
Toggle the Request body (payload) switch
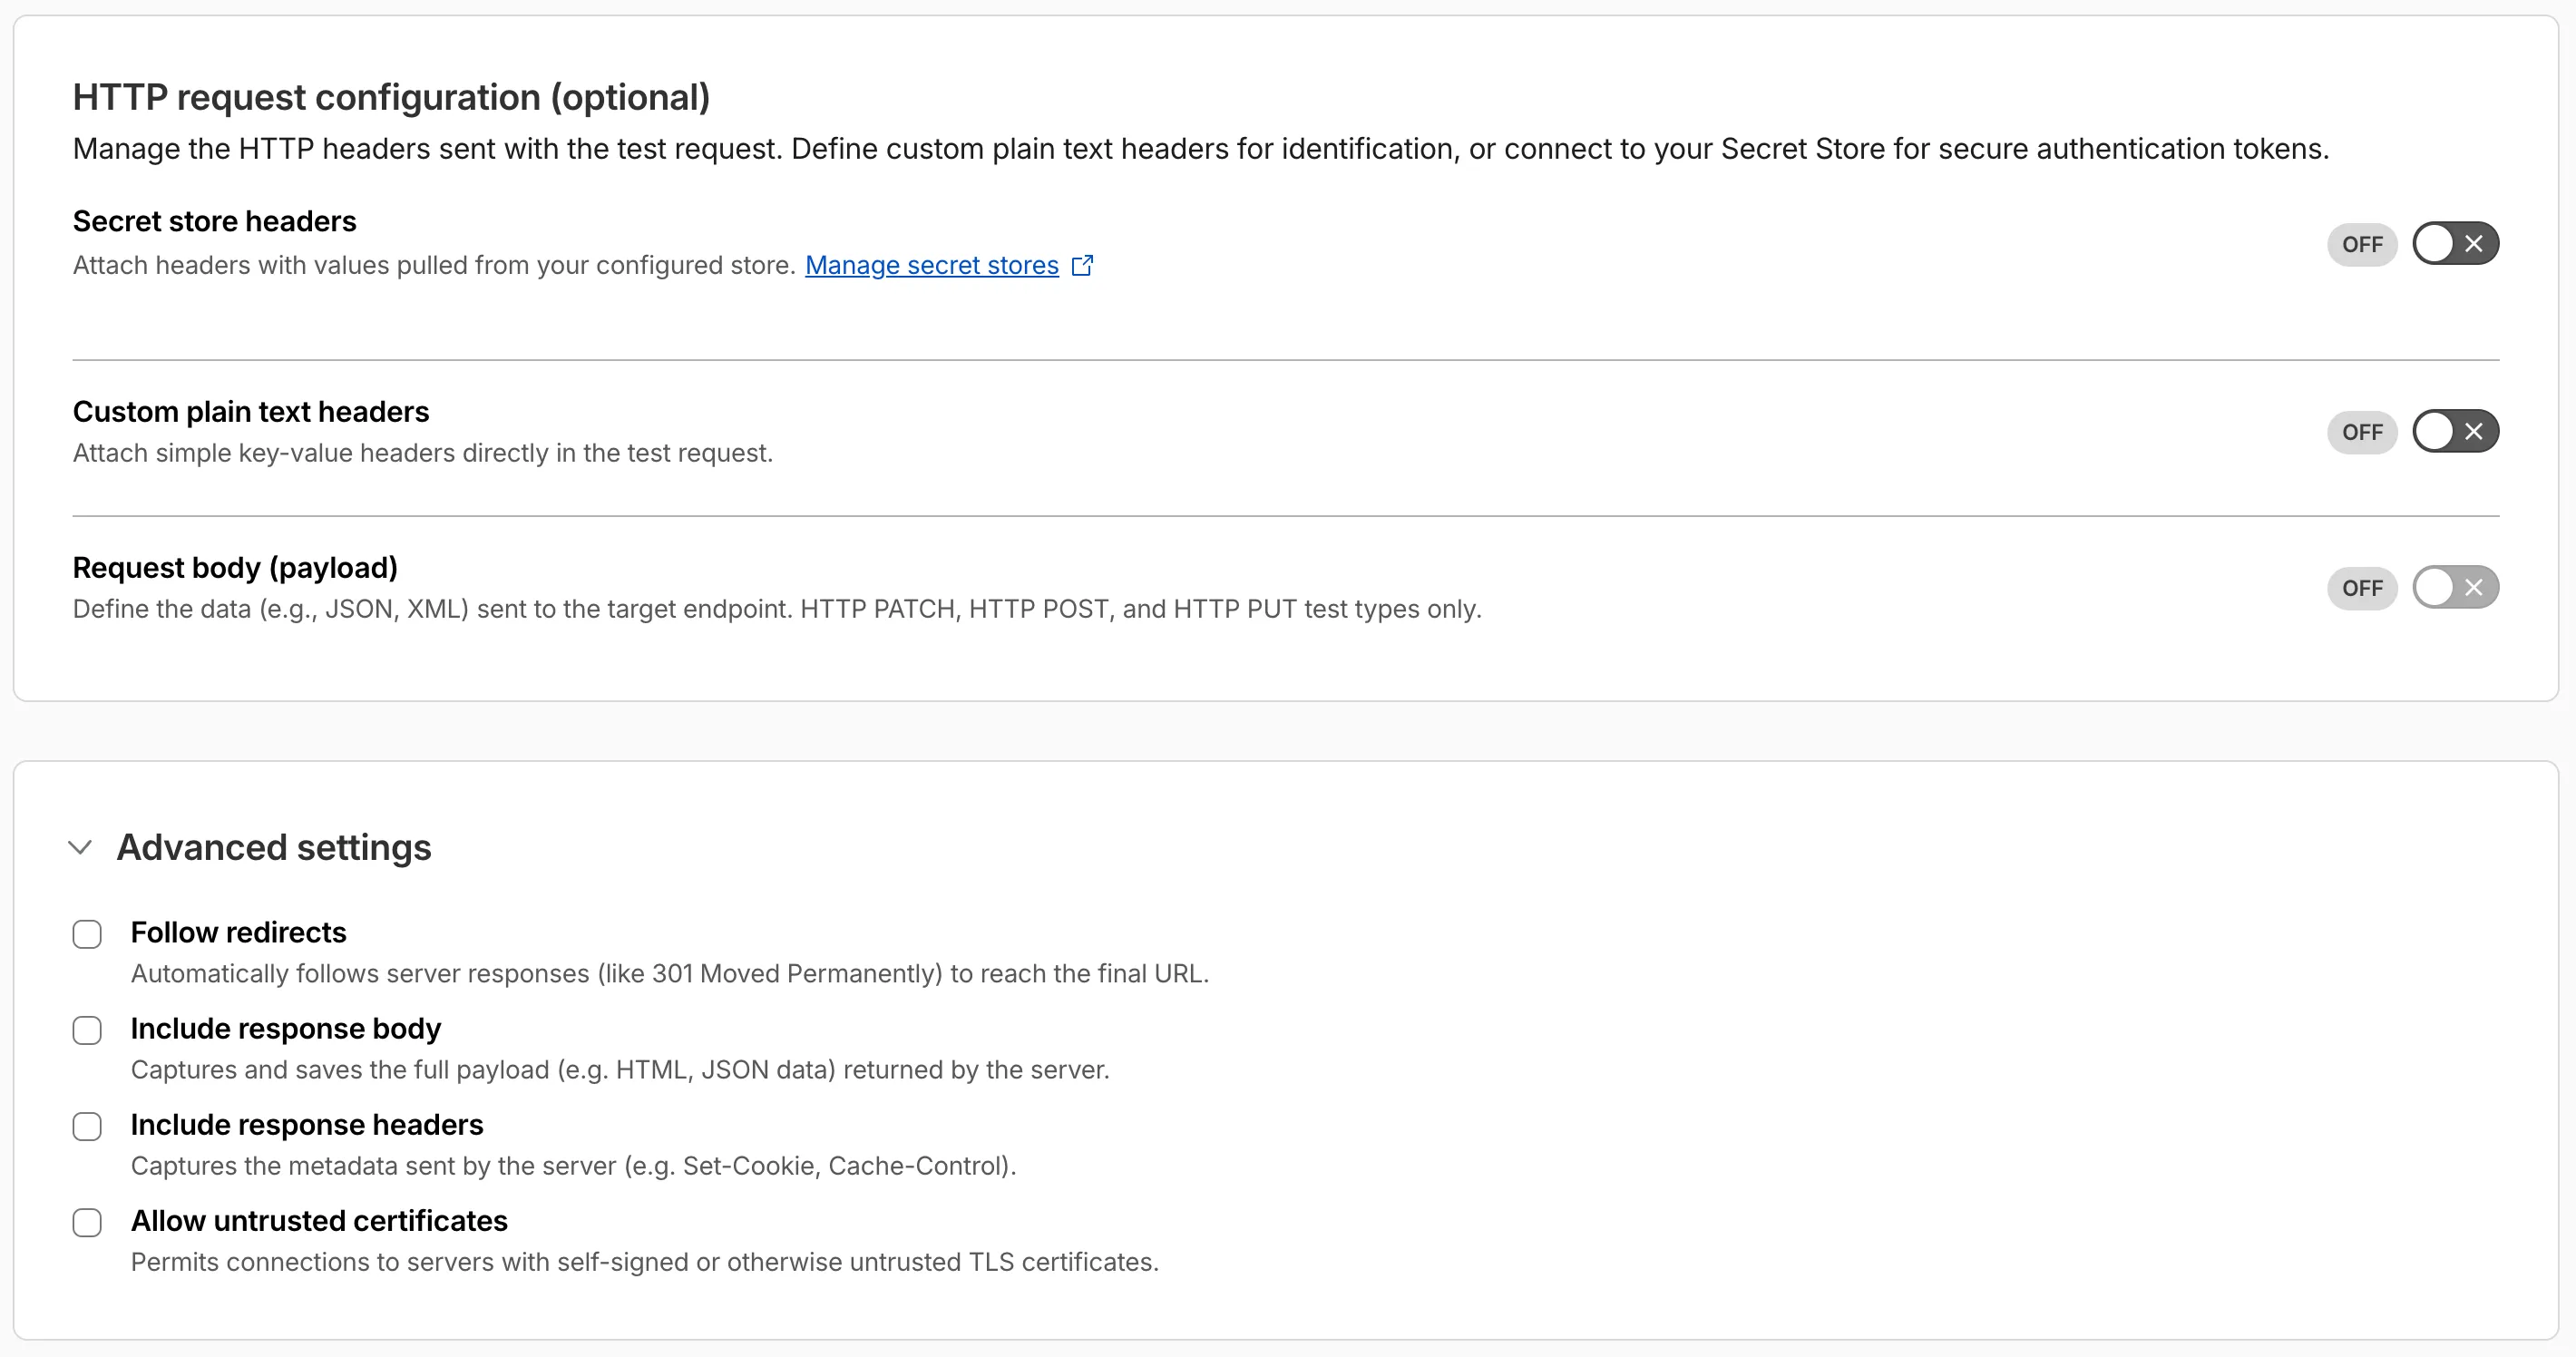[2454, 588]
